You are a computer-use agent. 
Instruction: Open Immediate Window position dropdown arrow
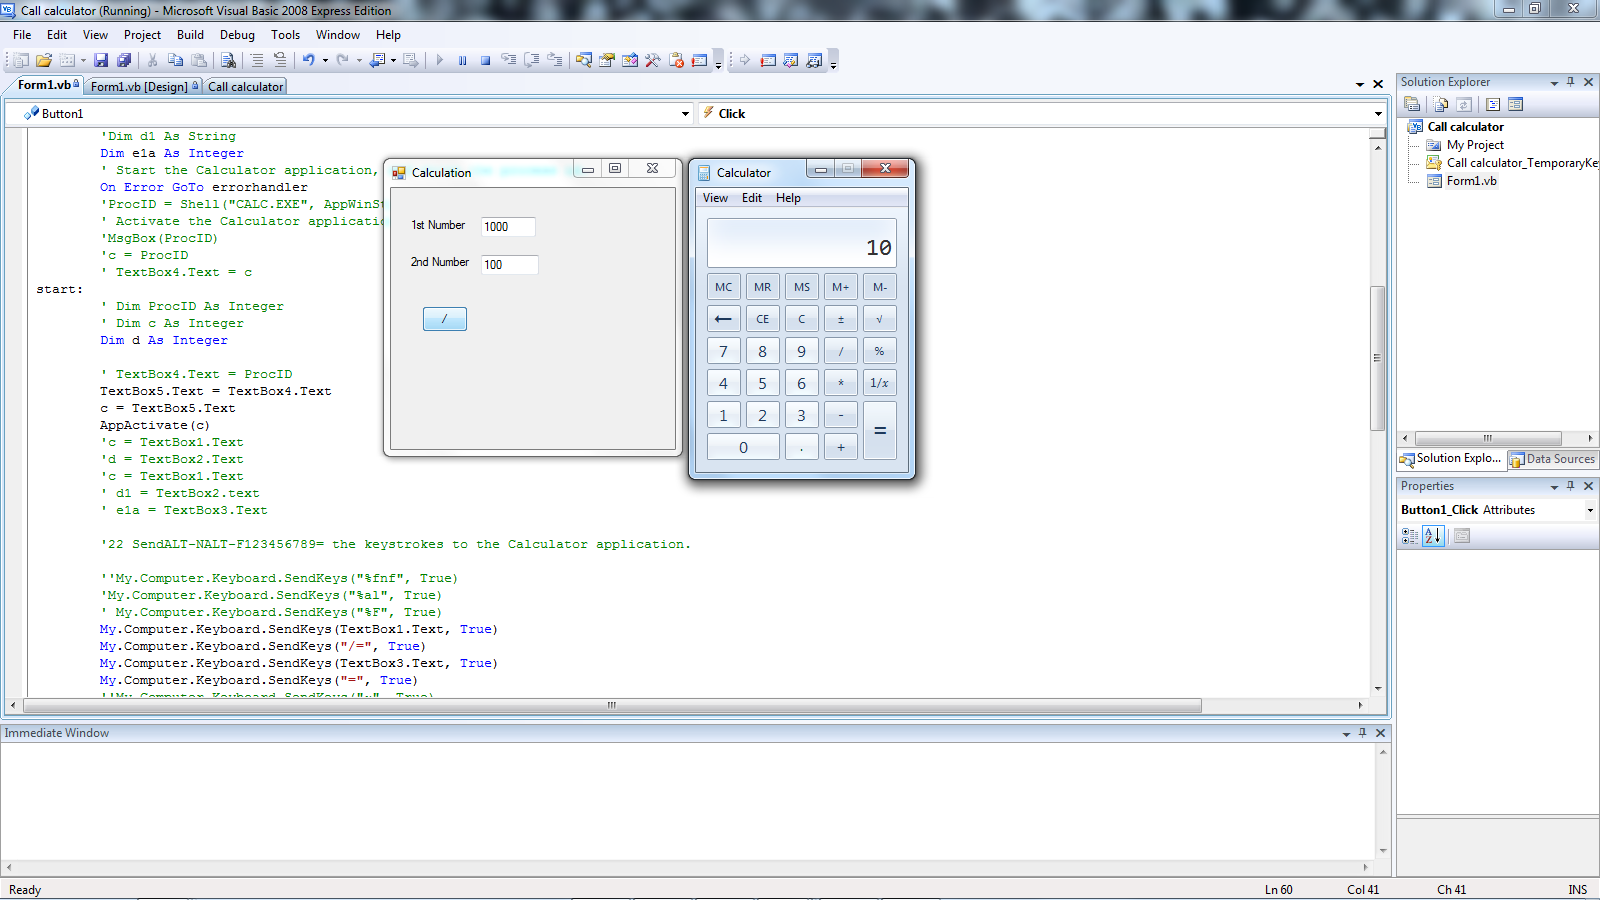[x=1346, y=734]
